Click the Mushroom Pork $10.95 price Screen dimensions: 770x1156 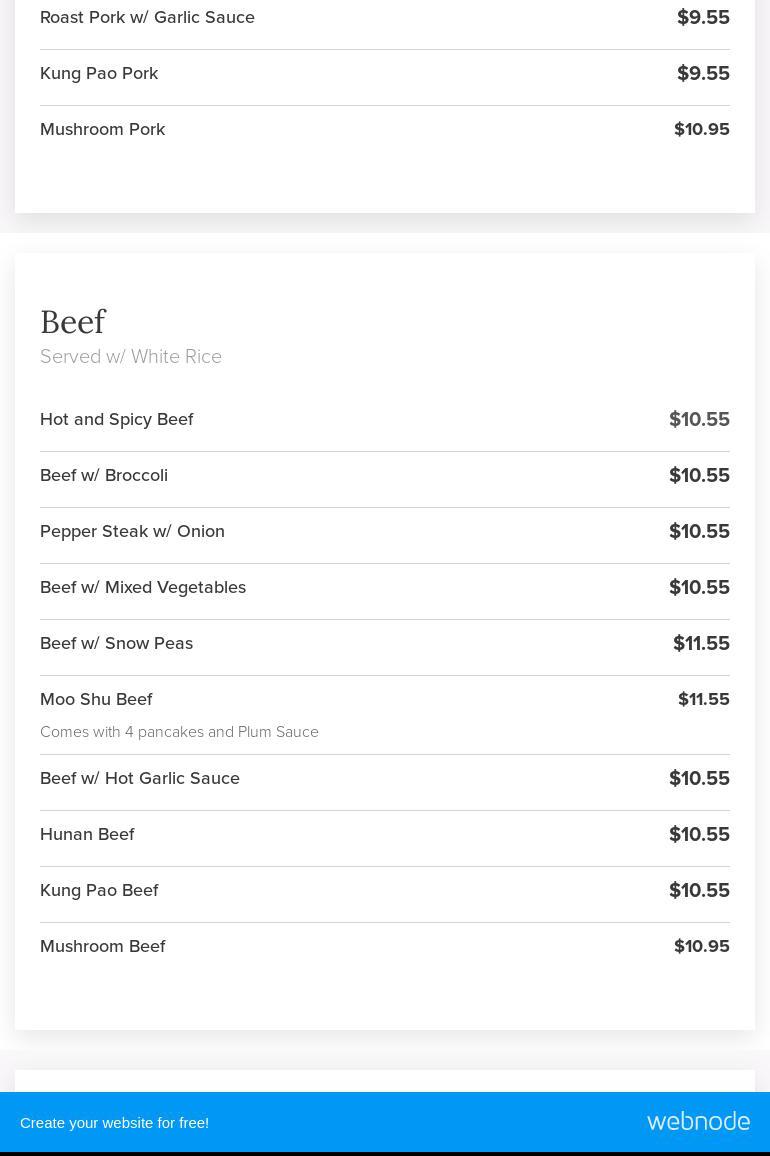[701, 129]
